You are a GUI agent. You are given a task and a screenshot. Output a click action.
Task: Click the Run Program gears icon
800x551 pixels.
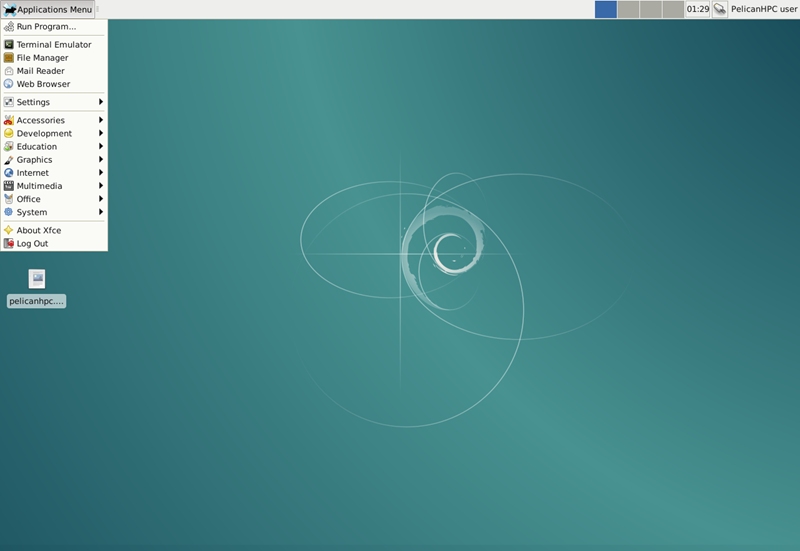pos(9,27)
